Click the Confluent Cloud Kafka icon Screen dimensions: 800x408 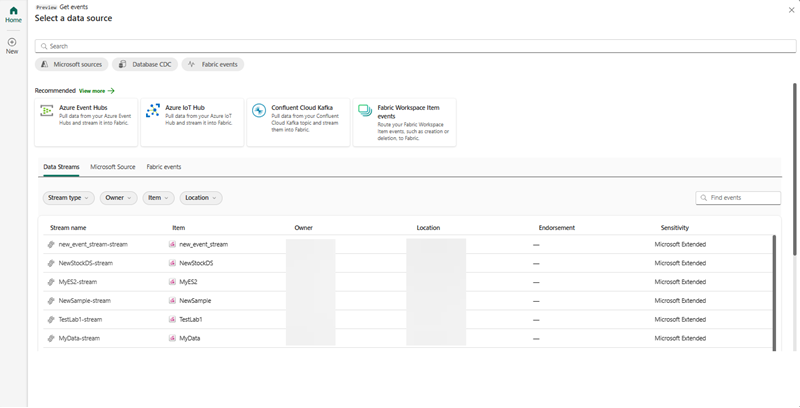259,111
